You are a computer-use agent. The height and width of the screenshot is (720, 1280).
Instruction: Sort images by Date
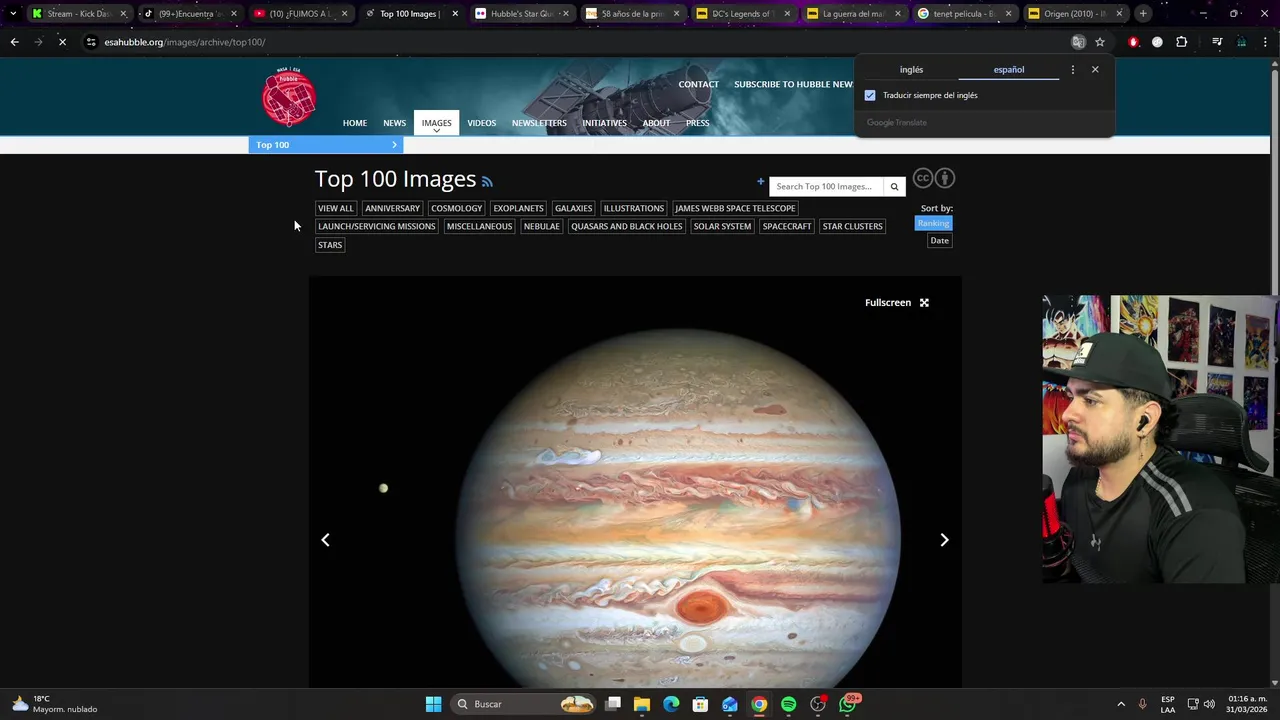tap(939, 240)
